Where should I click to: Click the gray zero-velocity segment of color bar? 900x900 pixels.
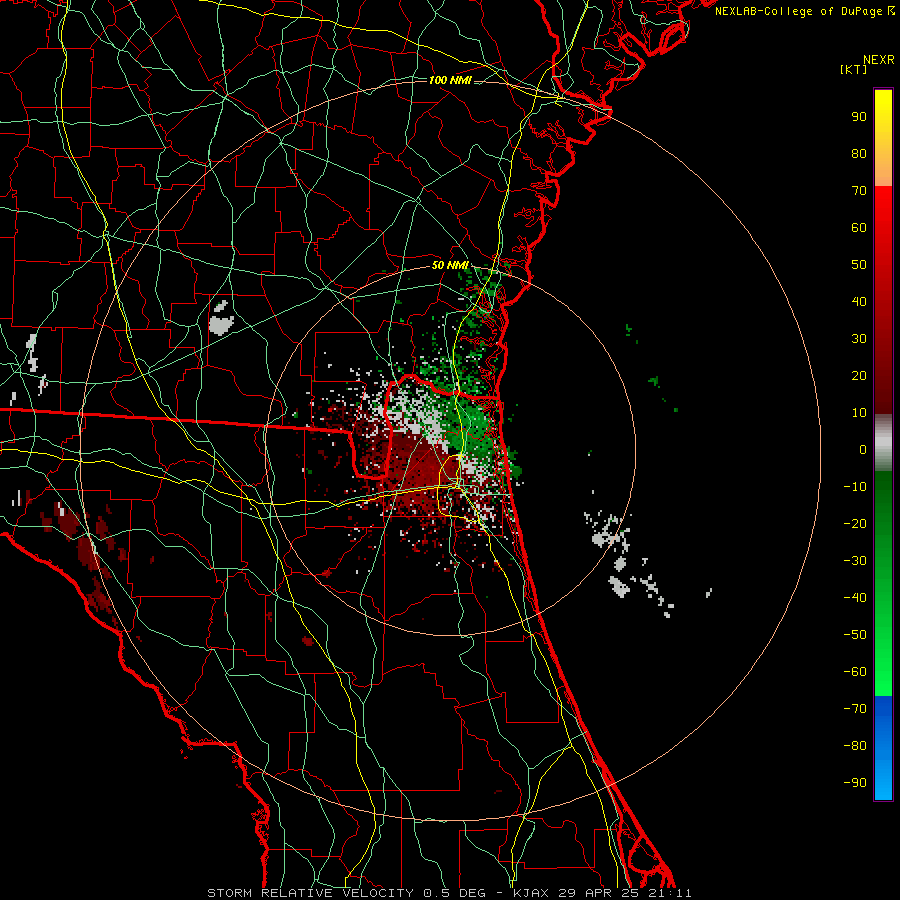(883, 443)
